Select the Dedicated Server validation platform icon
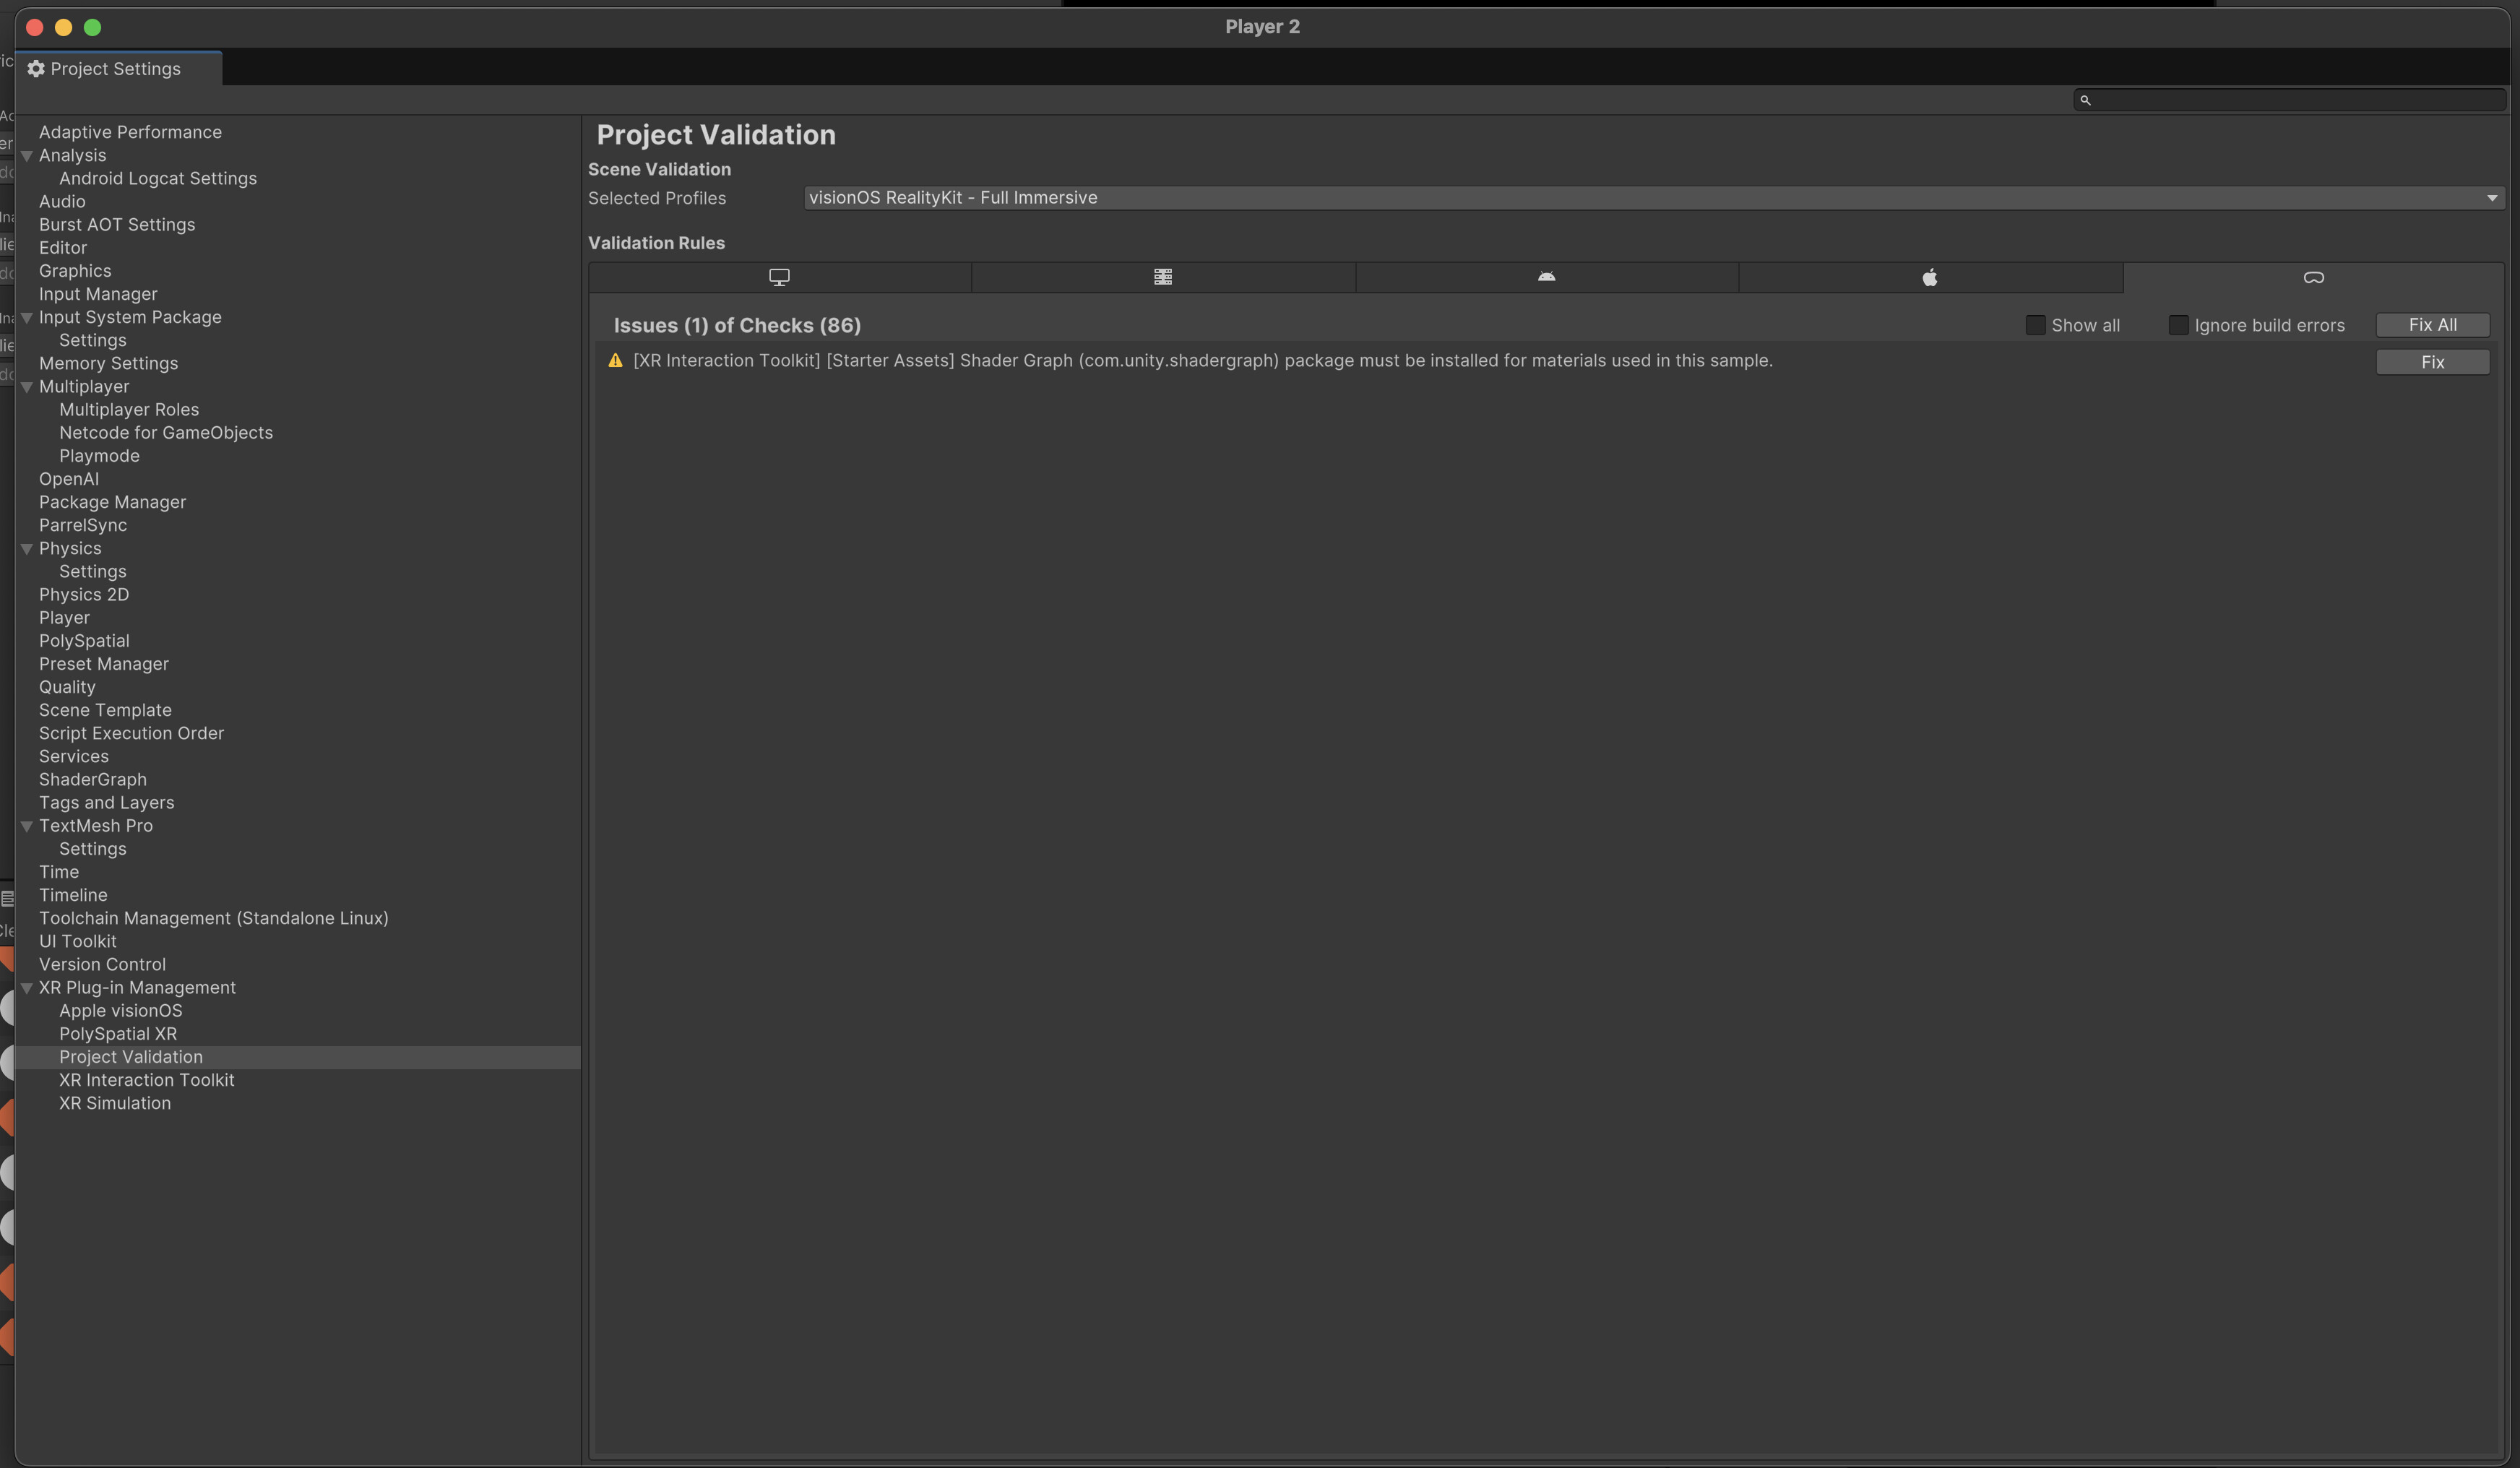Image resolution: width=2520 pixels, height=1468 pixels. 1163,277
